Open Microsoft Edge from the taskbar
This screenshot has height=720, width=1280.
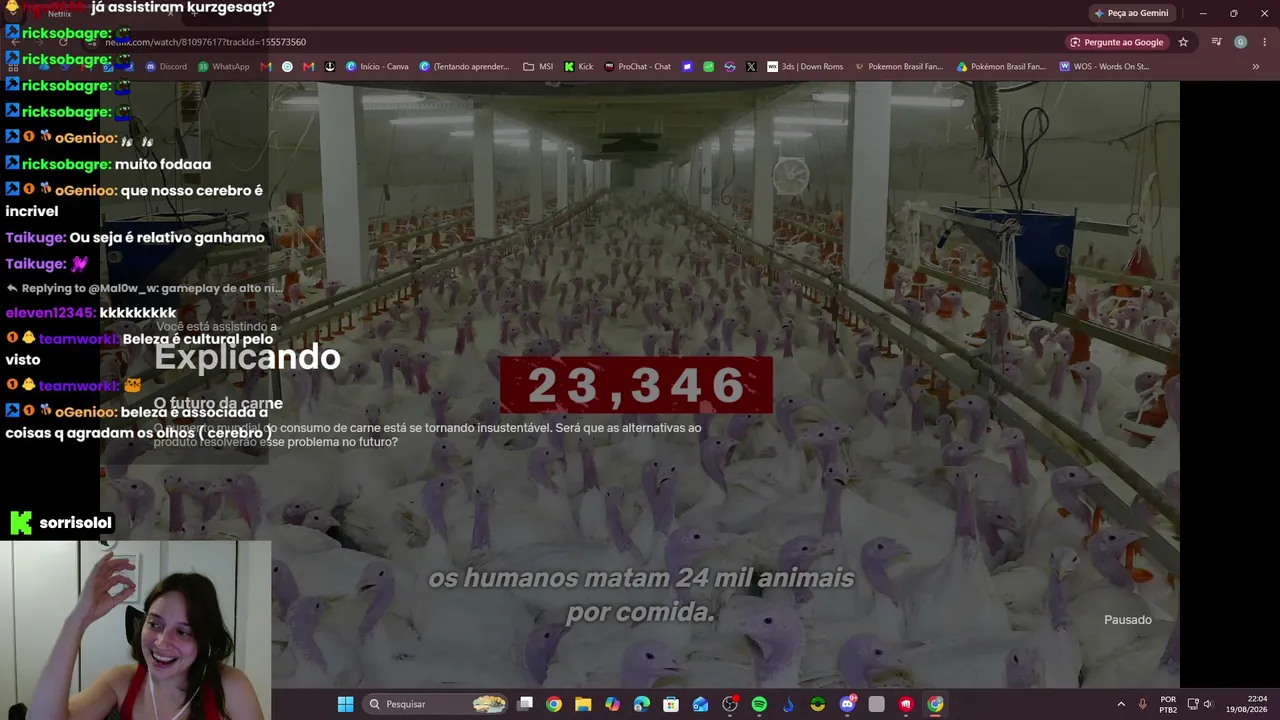[x=642, y=704]
